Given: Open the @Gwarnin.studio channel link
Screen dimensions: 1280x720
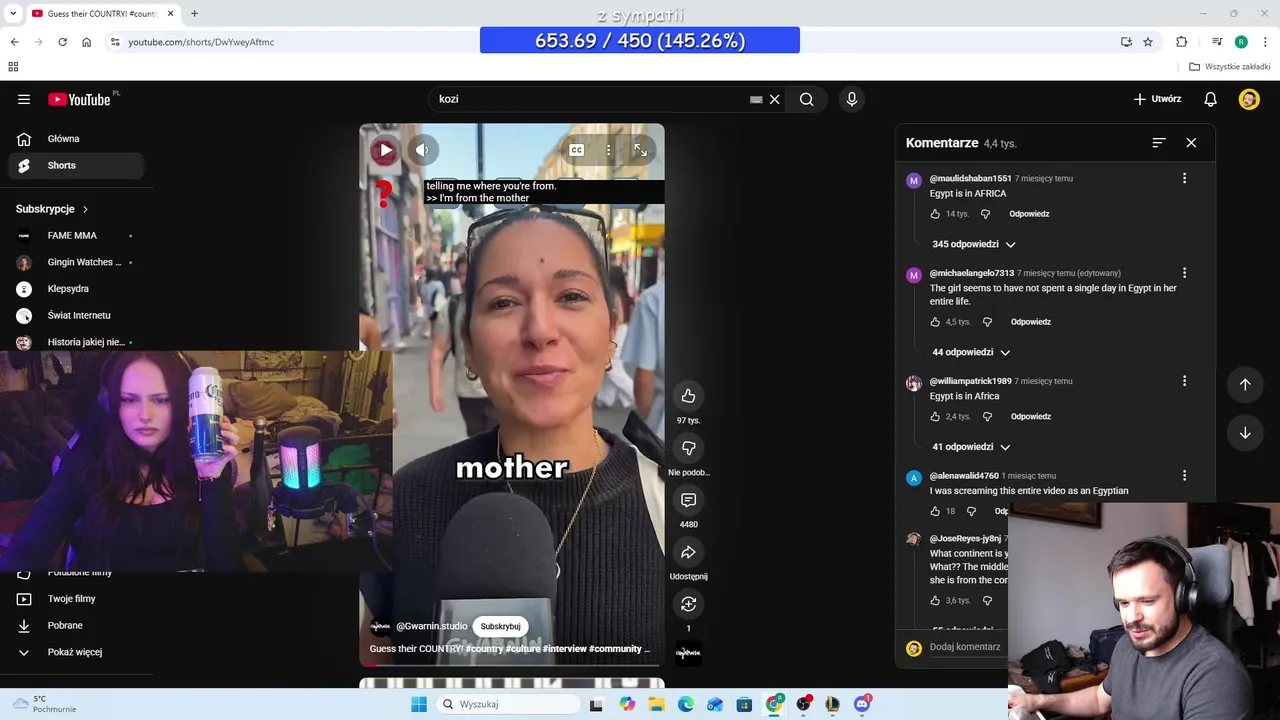Looking at the screenshot, I should pyautogui.click(x=431, y=626).
